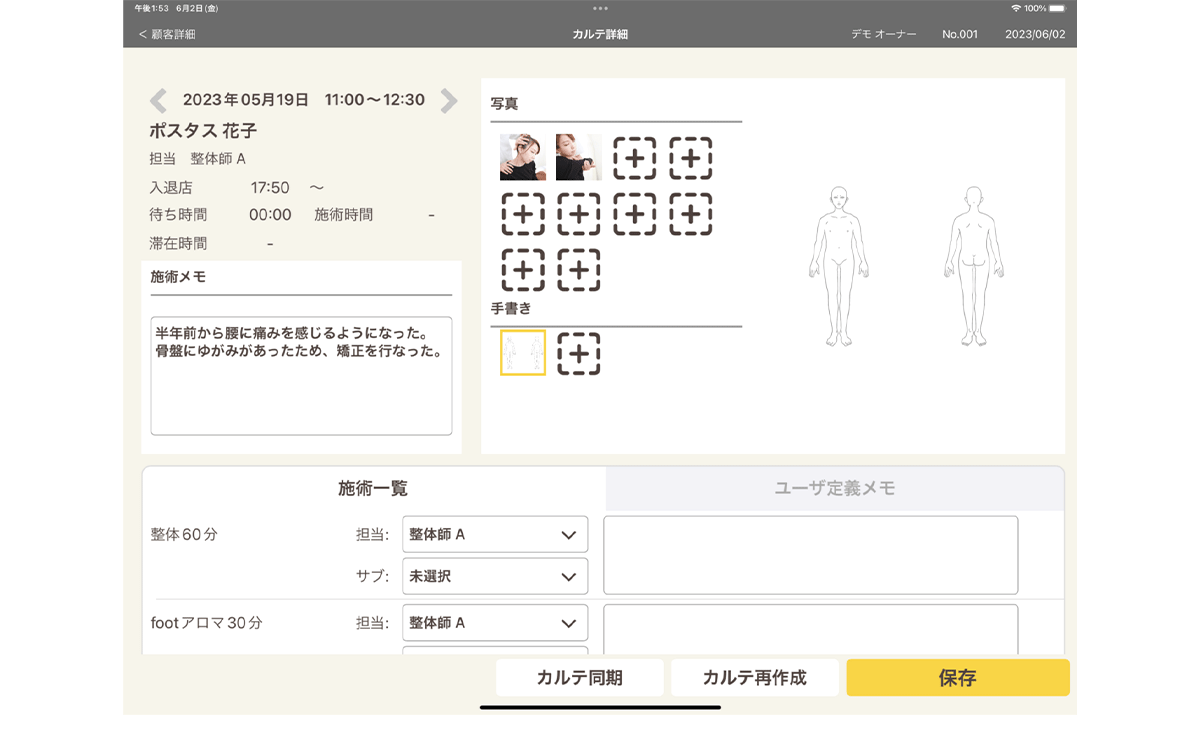The height and width of the screenshot is (755, 1200).
Task: Select the existing handwriting thumbnail
Action: click(x=523, y=353)
